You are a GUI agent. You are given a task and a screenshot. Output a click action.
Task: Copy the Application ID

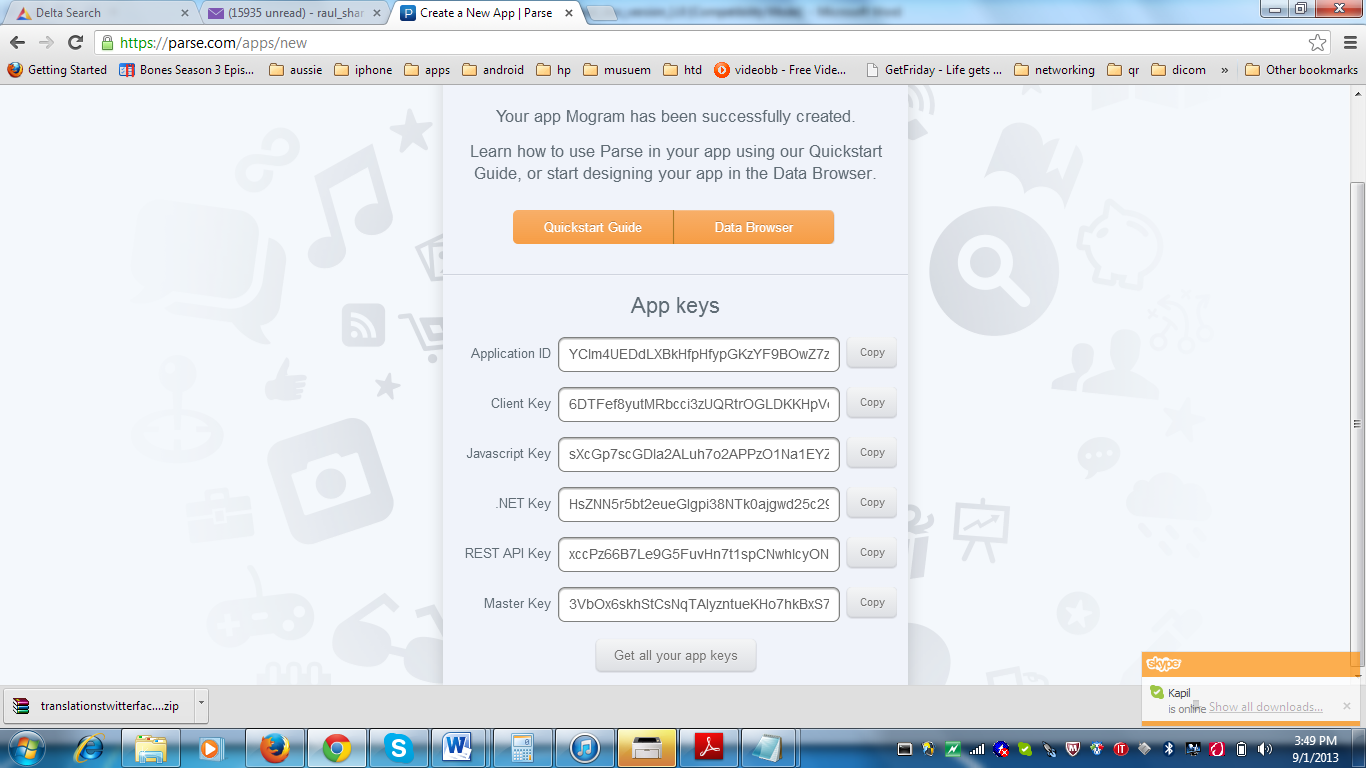point(872,353)
